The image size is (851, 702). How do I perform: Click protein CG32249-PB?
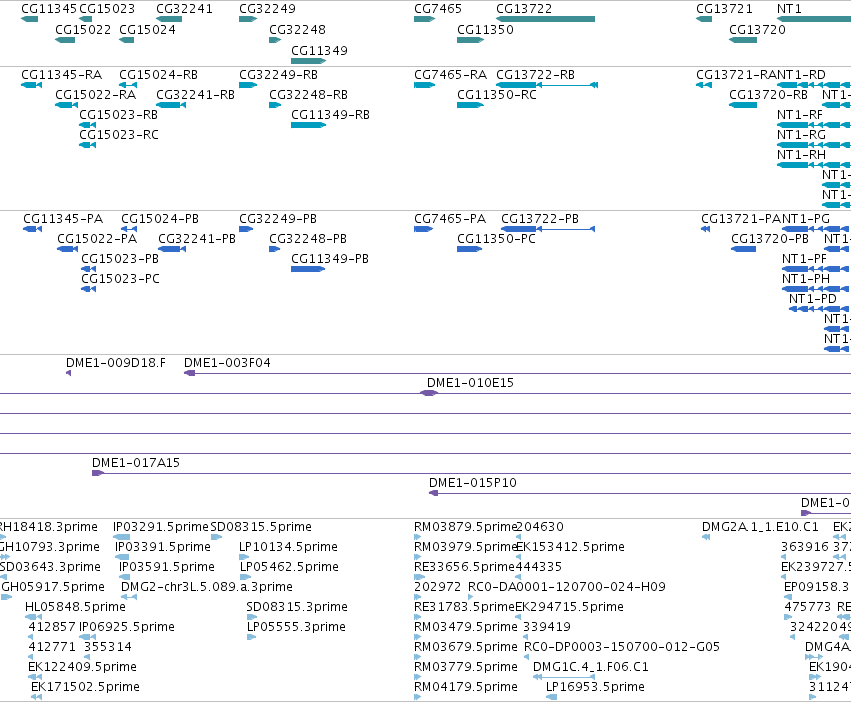[246, 229]
